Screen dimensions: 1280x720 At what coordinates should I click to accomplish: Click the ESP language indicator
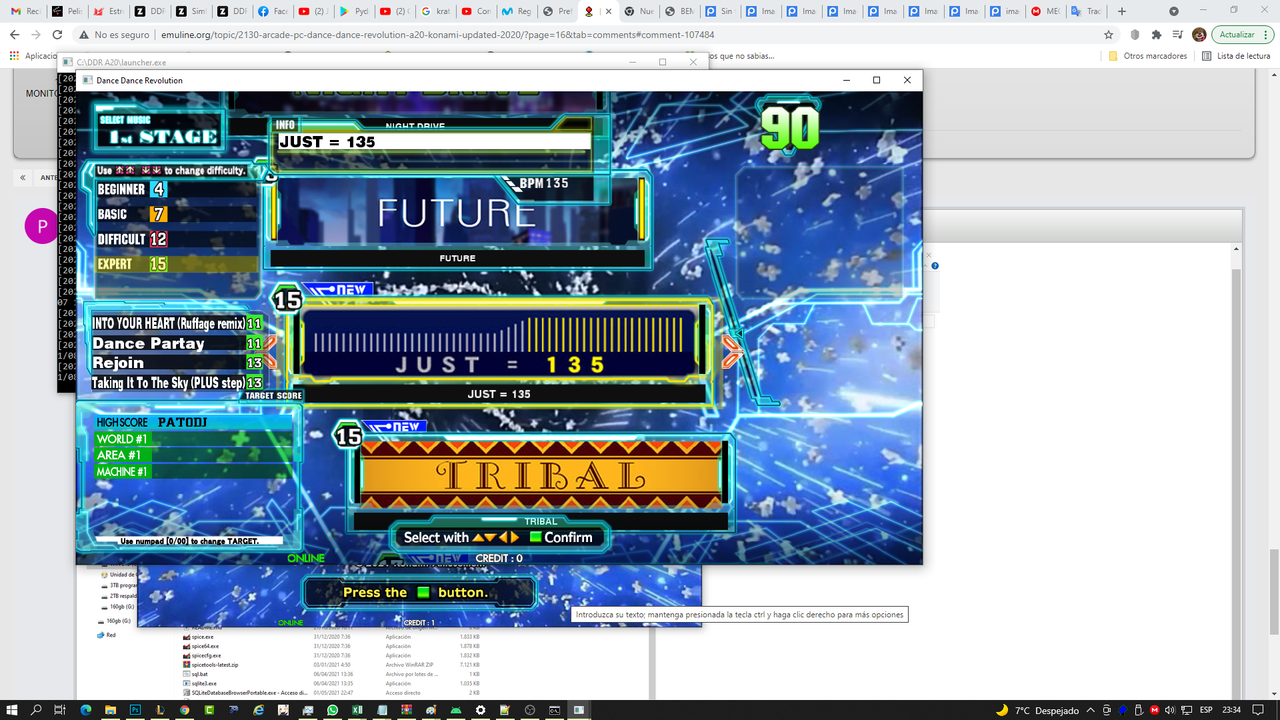[1206, 709]
